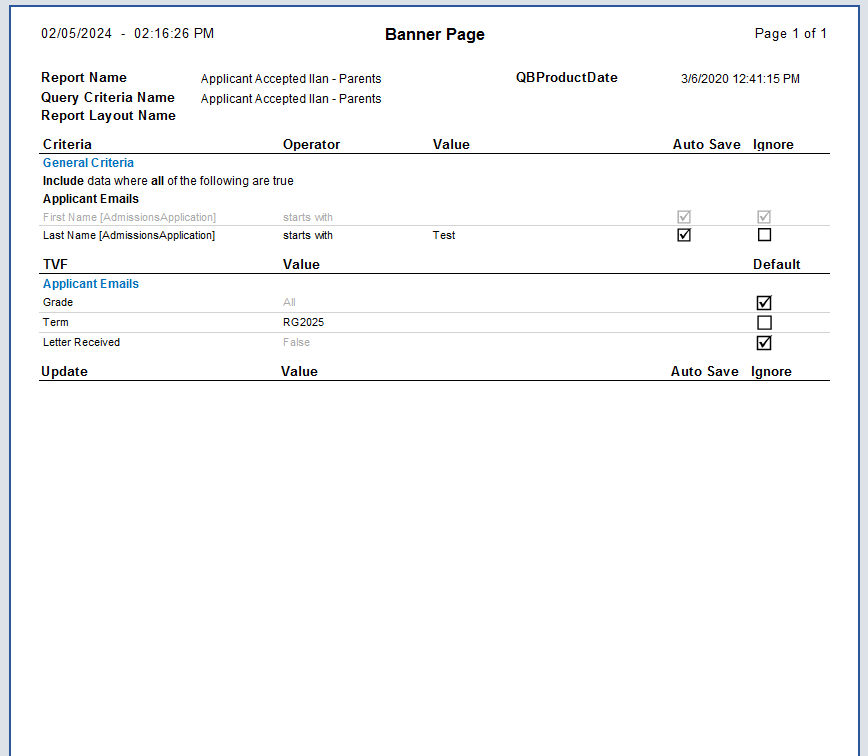Screen dimensions: 868x756
Task: Click the Update section header
Action: click(64, 371)
